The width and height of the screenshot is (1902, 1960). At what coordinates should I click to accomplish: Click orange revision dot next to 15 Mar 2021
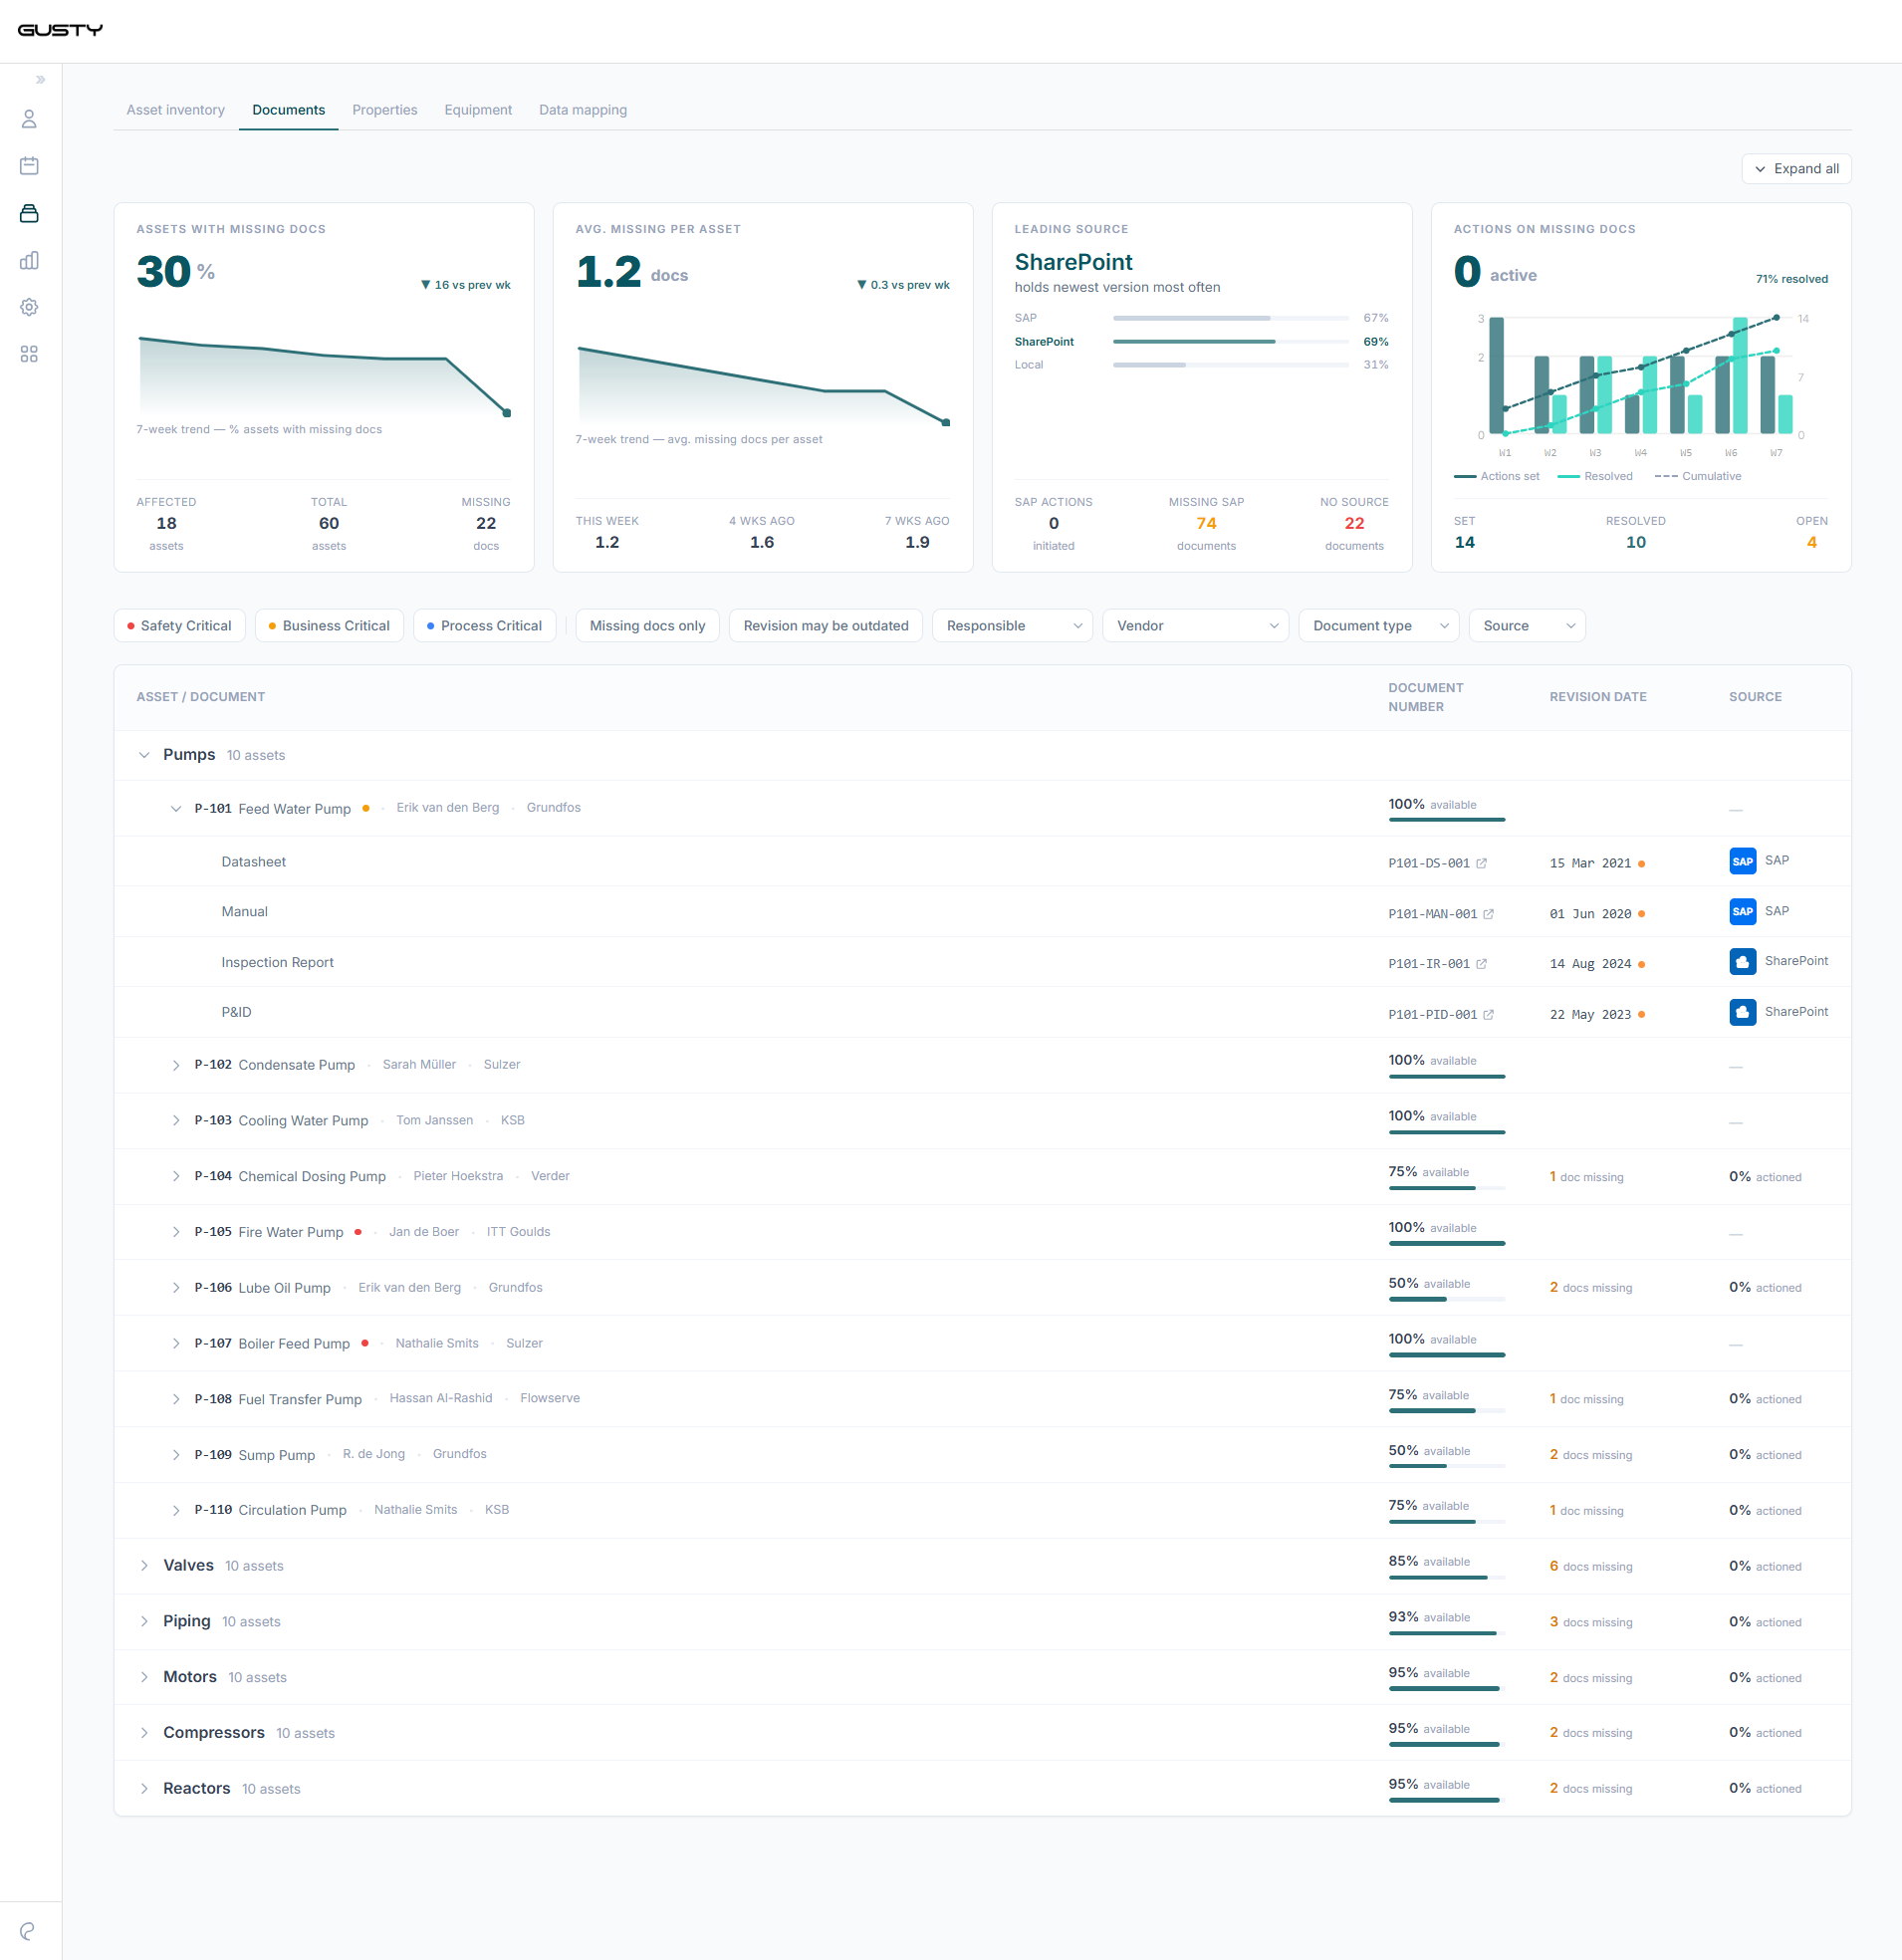click(x=1642, y=864)
